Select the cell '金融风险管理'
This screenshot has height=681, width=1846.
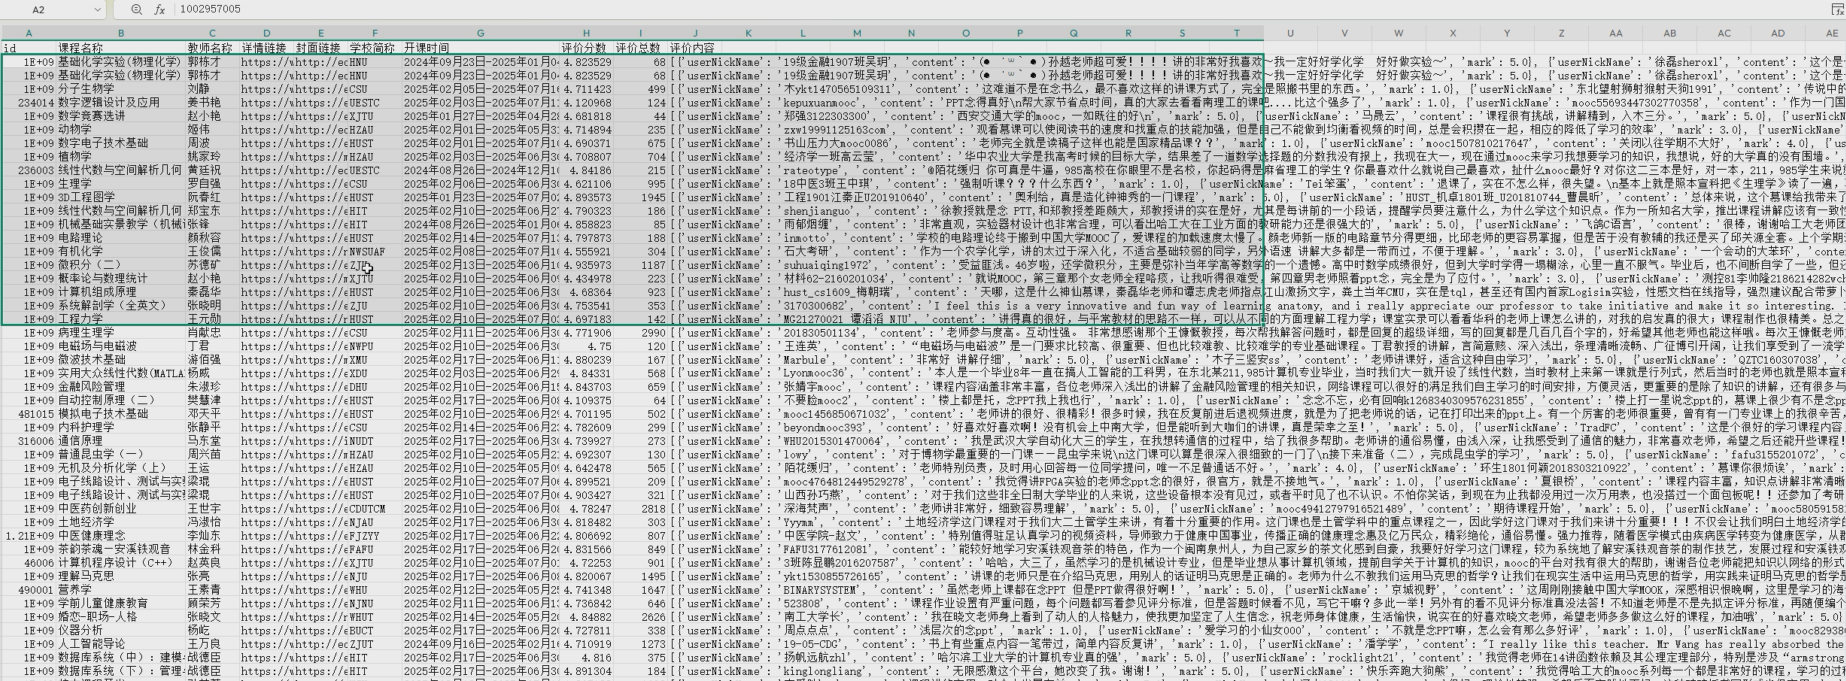(x=121, y=387)
